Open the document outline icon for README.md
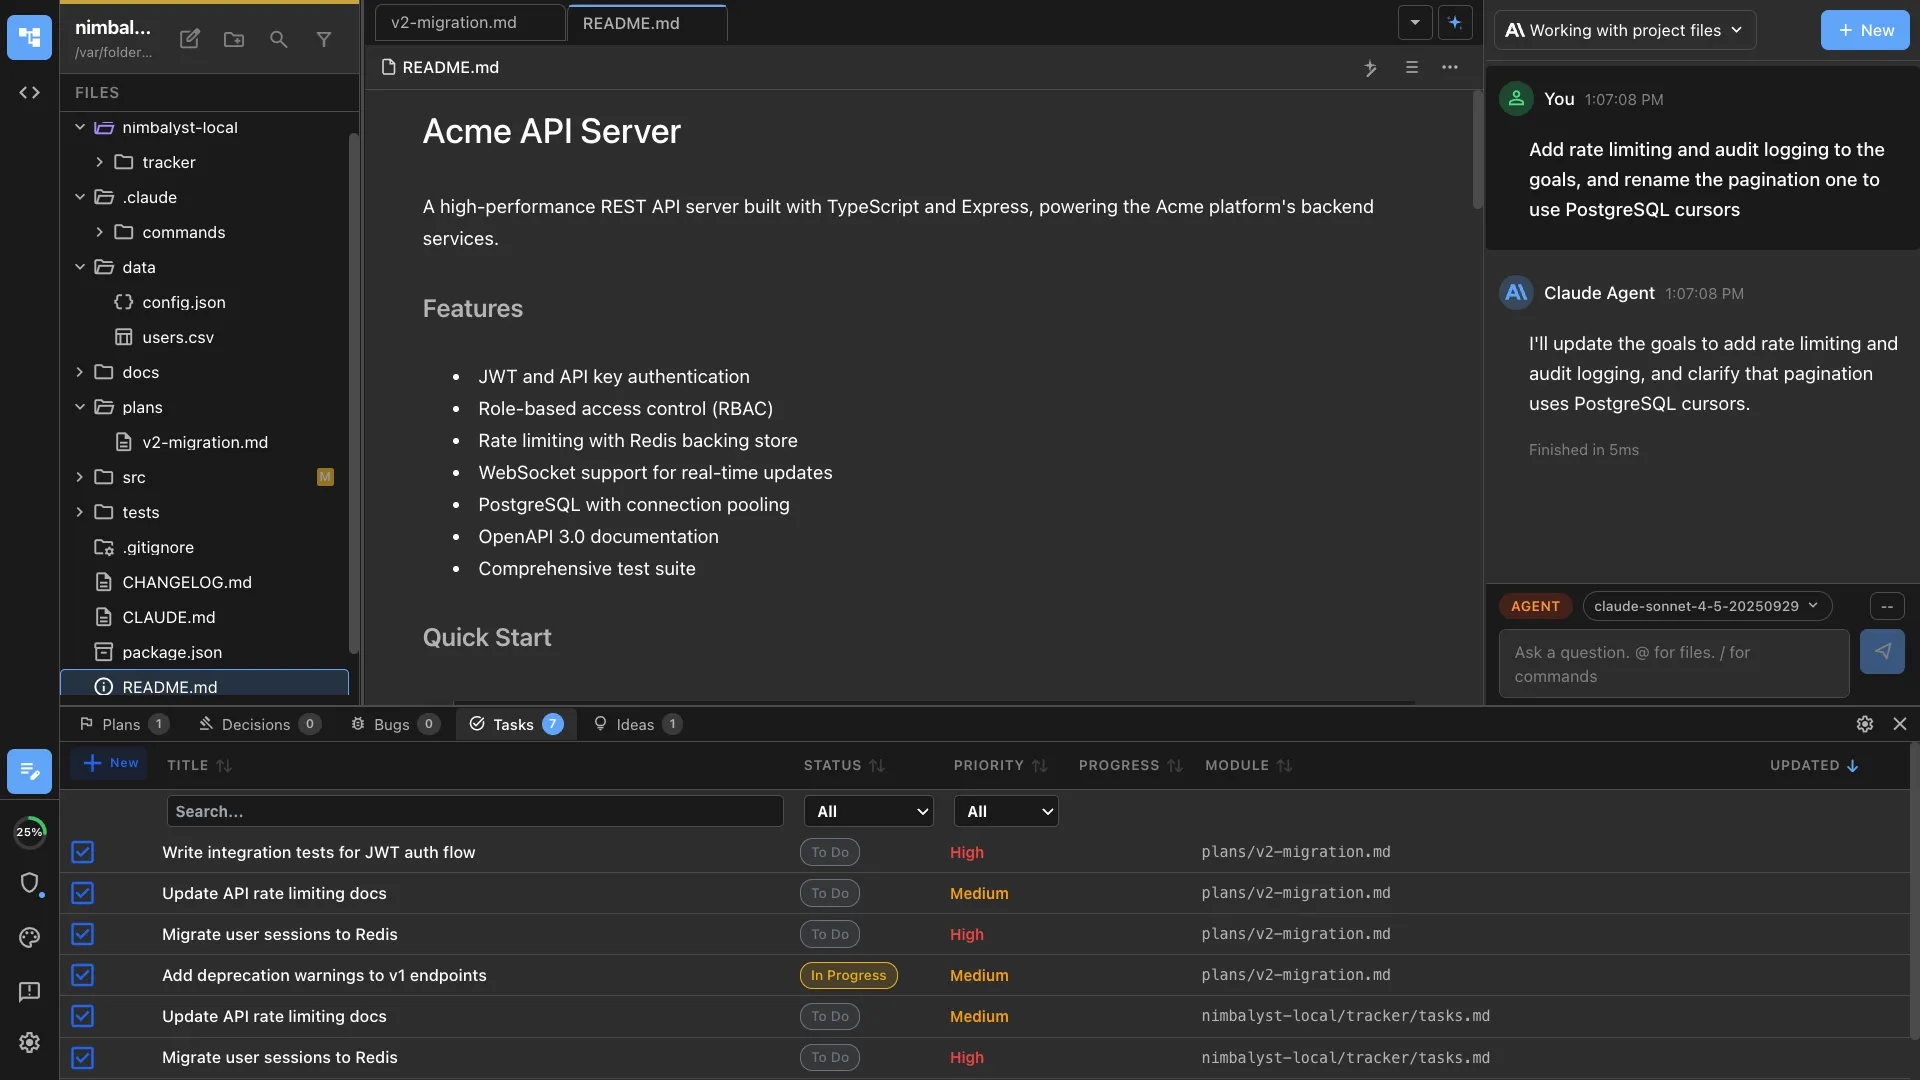This screenshot has width=1920, height=1080. point(1411,68)
